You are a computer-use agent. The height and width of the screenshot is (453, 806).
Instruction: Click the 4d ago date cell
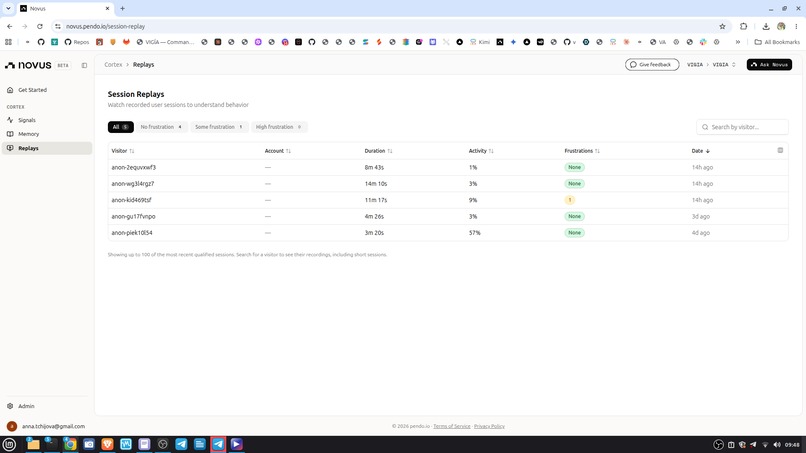tap(701, 233)
